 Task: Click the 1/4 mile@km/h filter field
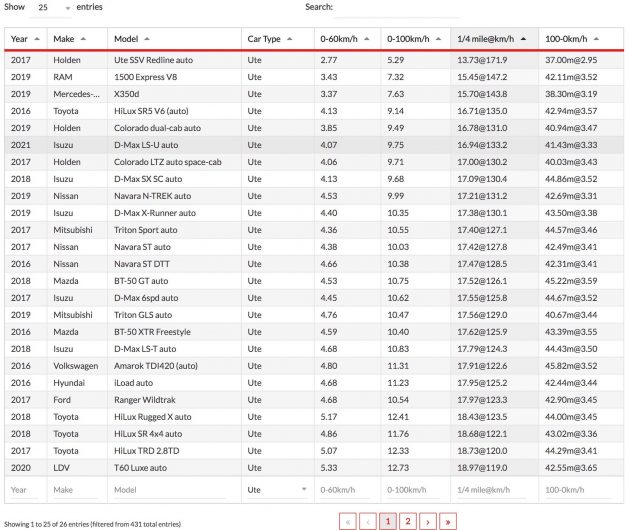pos(492,489)
